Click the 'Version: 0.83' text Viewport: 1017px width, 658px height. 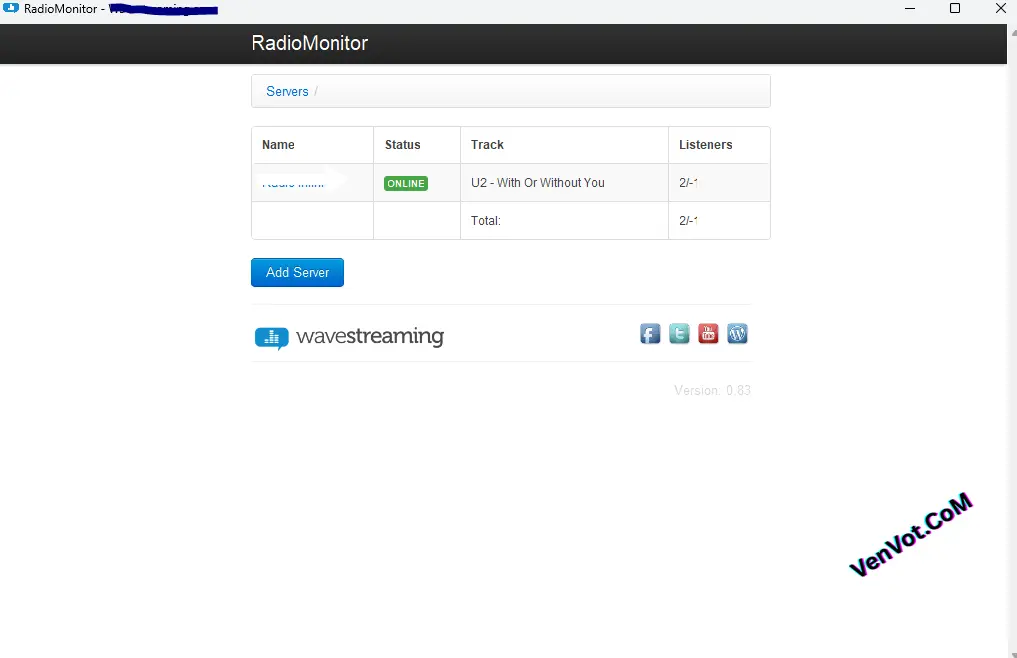712,391
